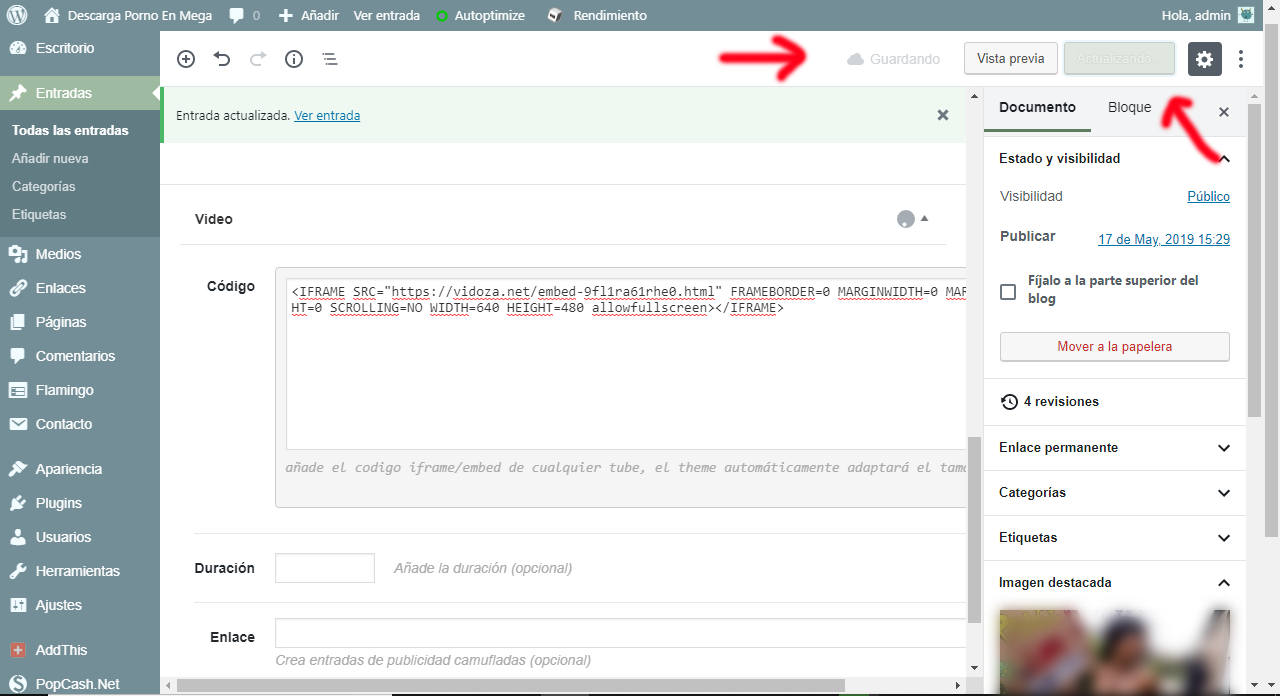
Task: Collapse the Video meta box
Action: [924, 218]
